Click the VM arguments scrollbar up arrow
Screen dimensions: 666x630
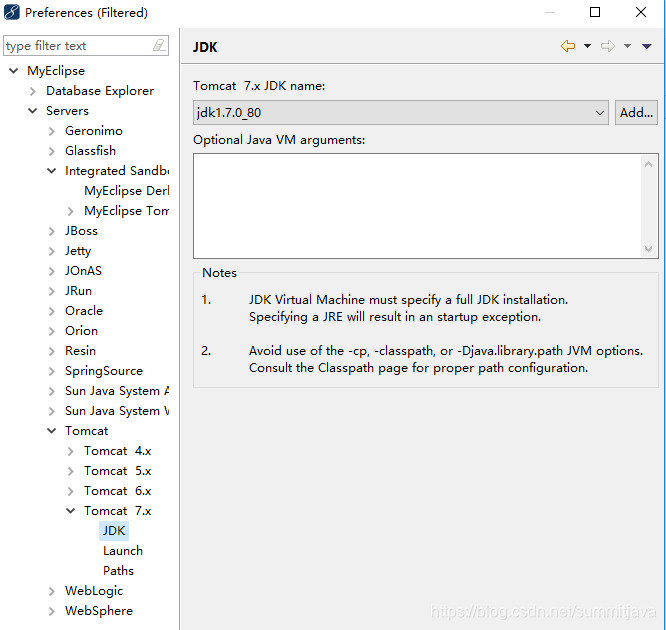(648, 164)
